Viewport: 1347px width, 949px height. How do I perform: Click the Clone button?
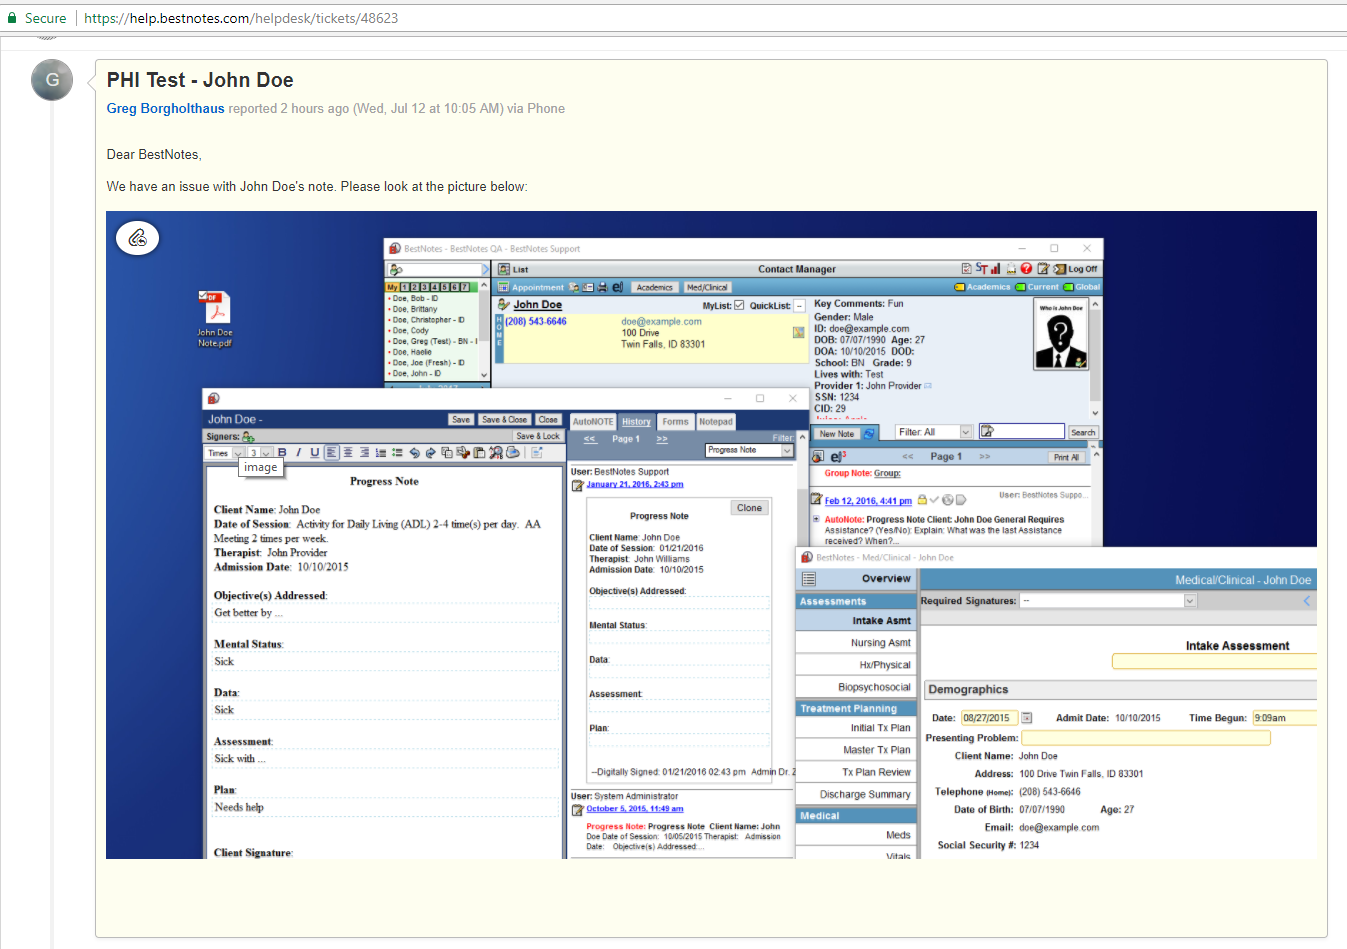(x=749, y=508)
